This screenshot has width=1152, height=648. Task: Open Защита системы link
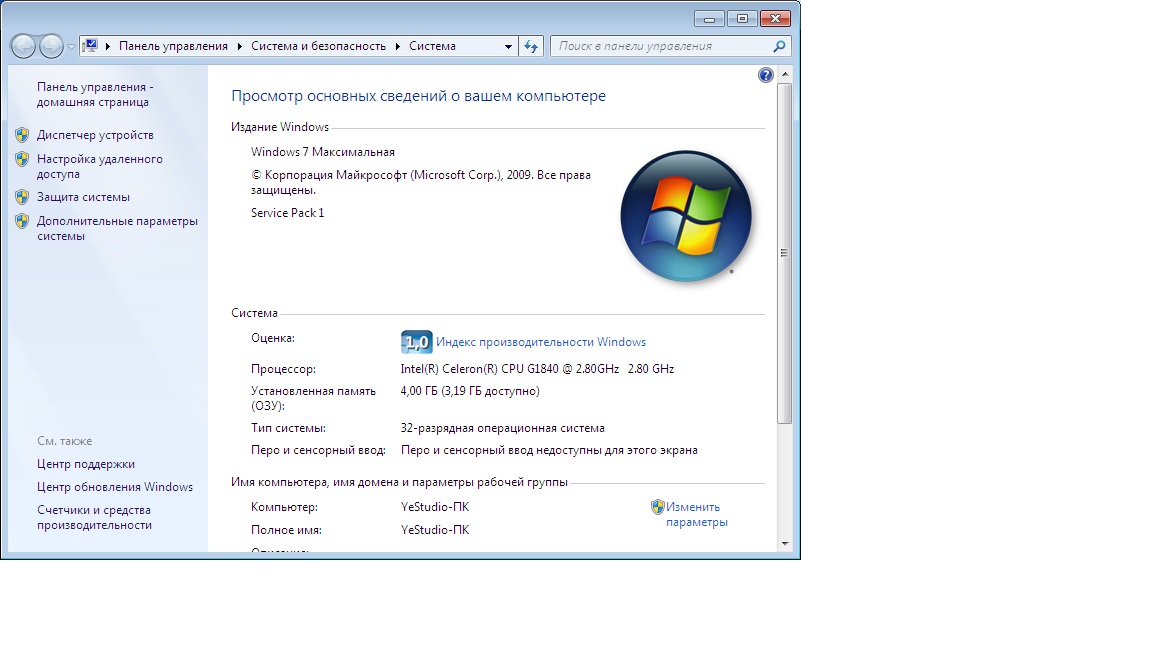83,197
